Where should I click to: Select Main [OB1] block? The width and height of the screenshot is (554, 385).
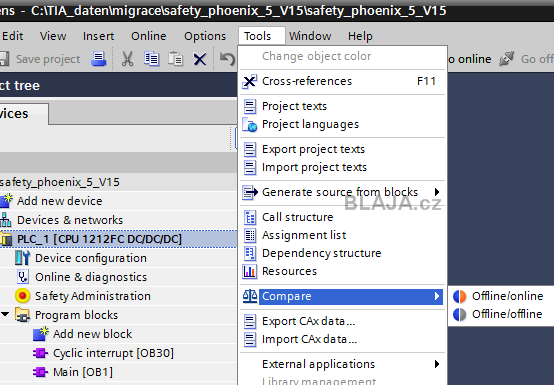click(83, 372)
